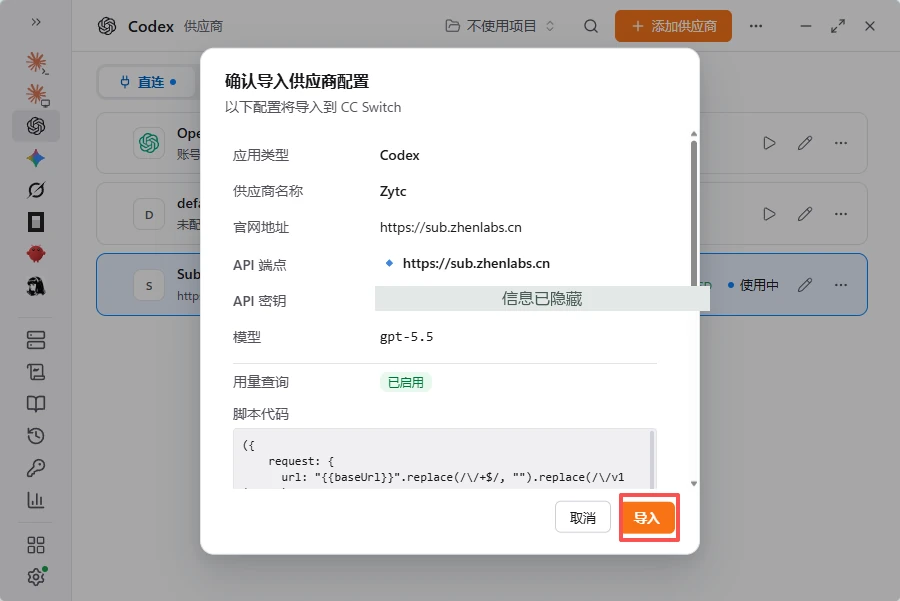Open the four-squares grid sidebar icon
Viewport: 900px width, 601px height.
tap(36, 545)
